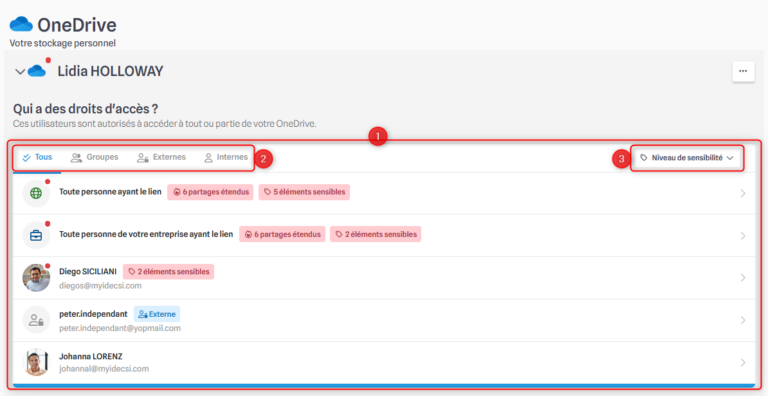Click the tag icon in Niveau de sensibilité

tap(644, 158)
